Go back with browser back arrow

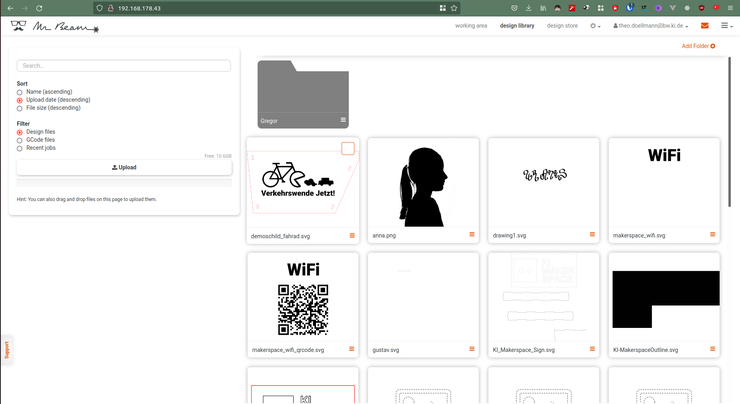point(10,8)
